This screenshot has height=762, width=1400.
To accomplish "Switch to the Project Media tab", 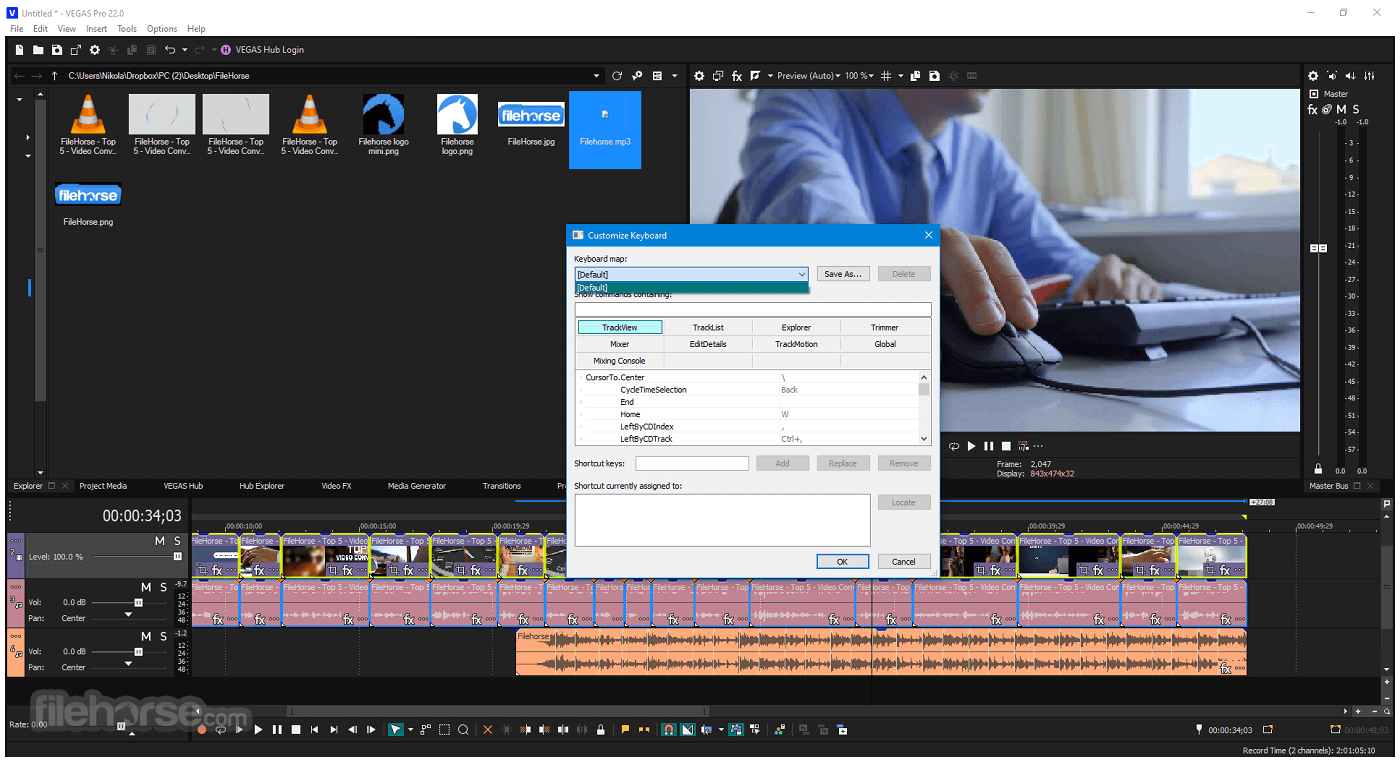I will 103,486.
